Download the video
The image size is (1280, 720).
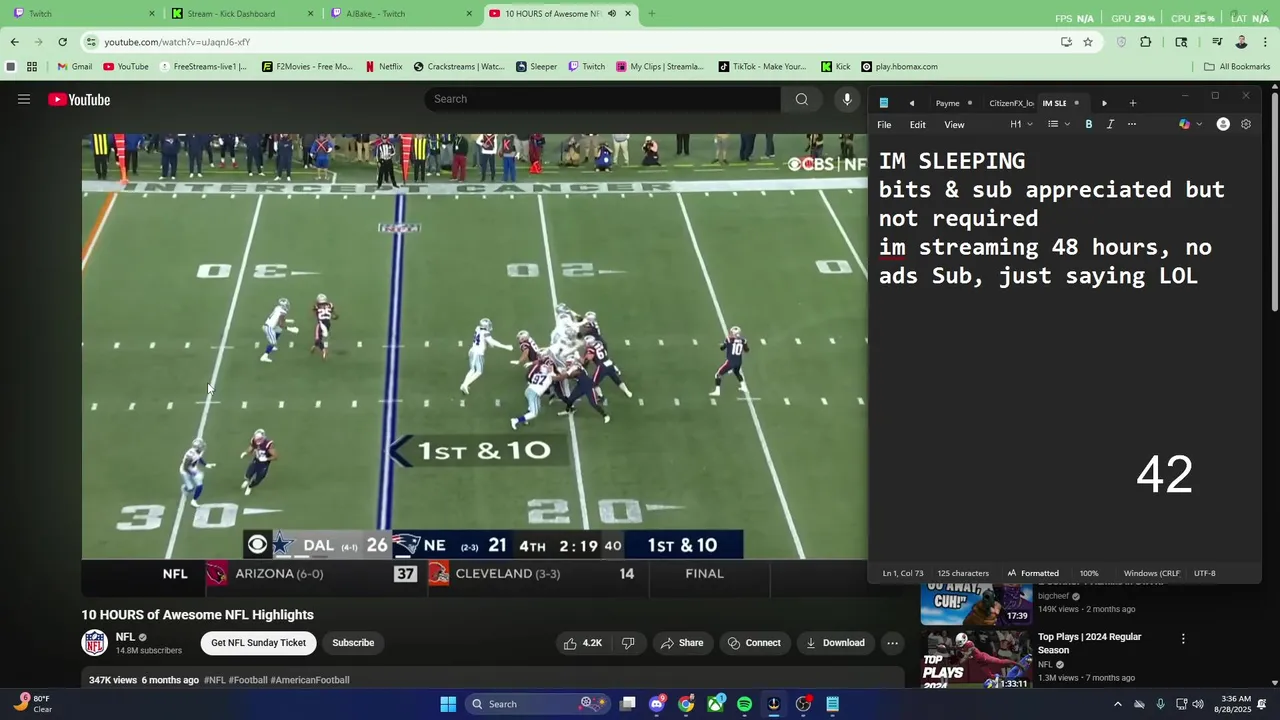(835, 643)
